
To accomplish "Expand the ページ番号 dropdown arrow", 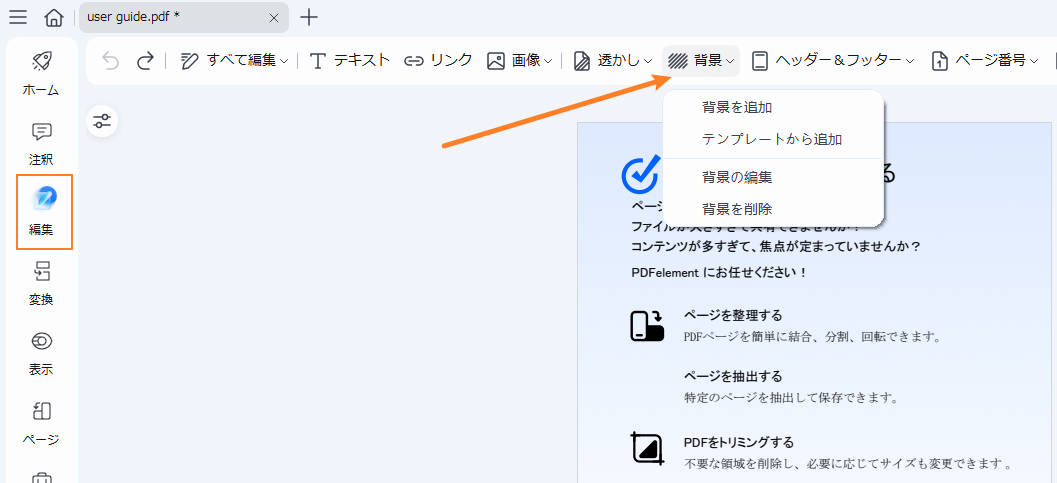I will (x=1034, y=61).
